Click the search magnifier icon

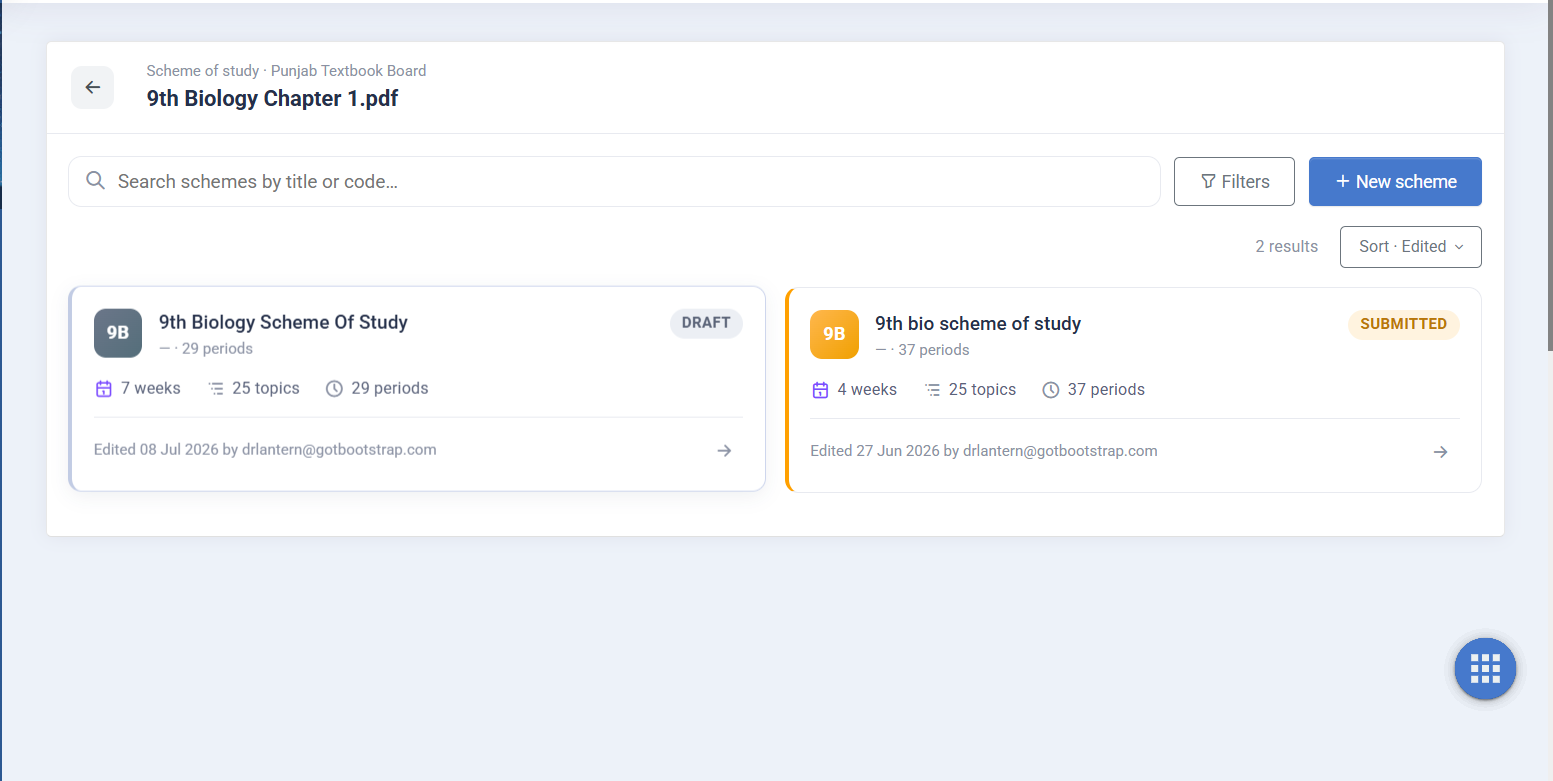click(x=96, y=181)
